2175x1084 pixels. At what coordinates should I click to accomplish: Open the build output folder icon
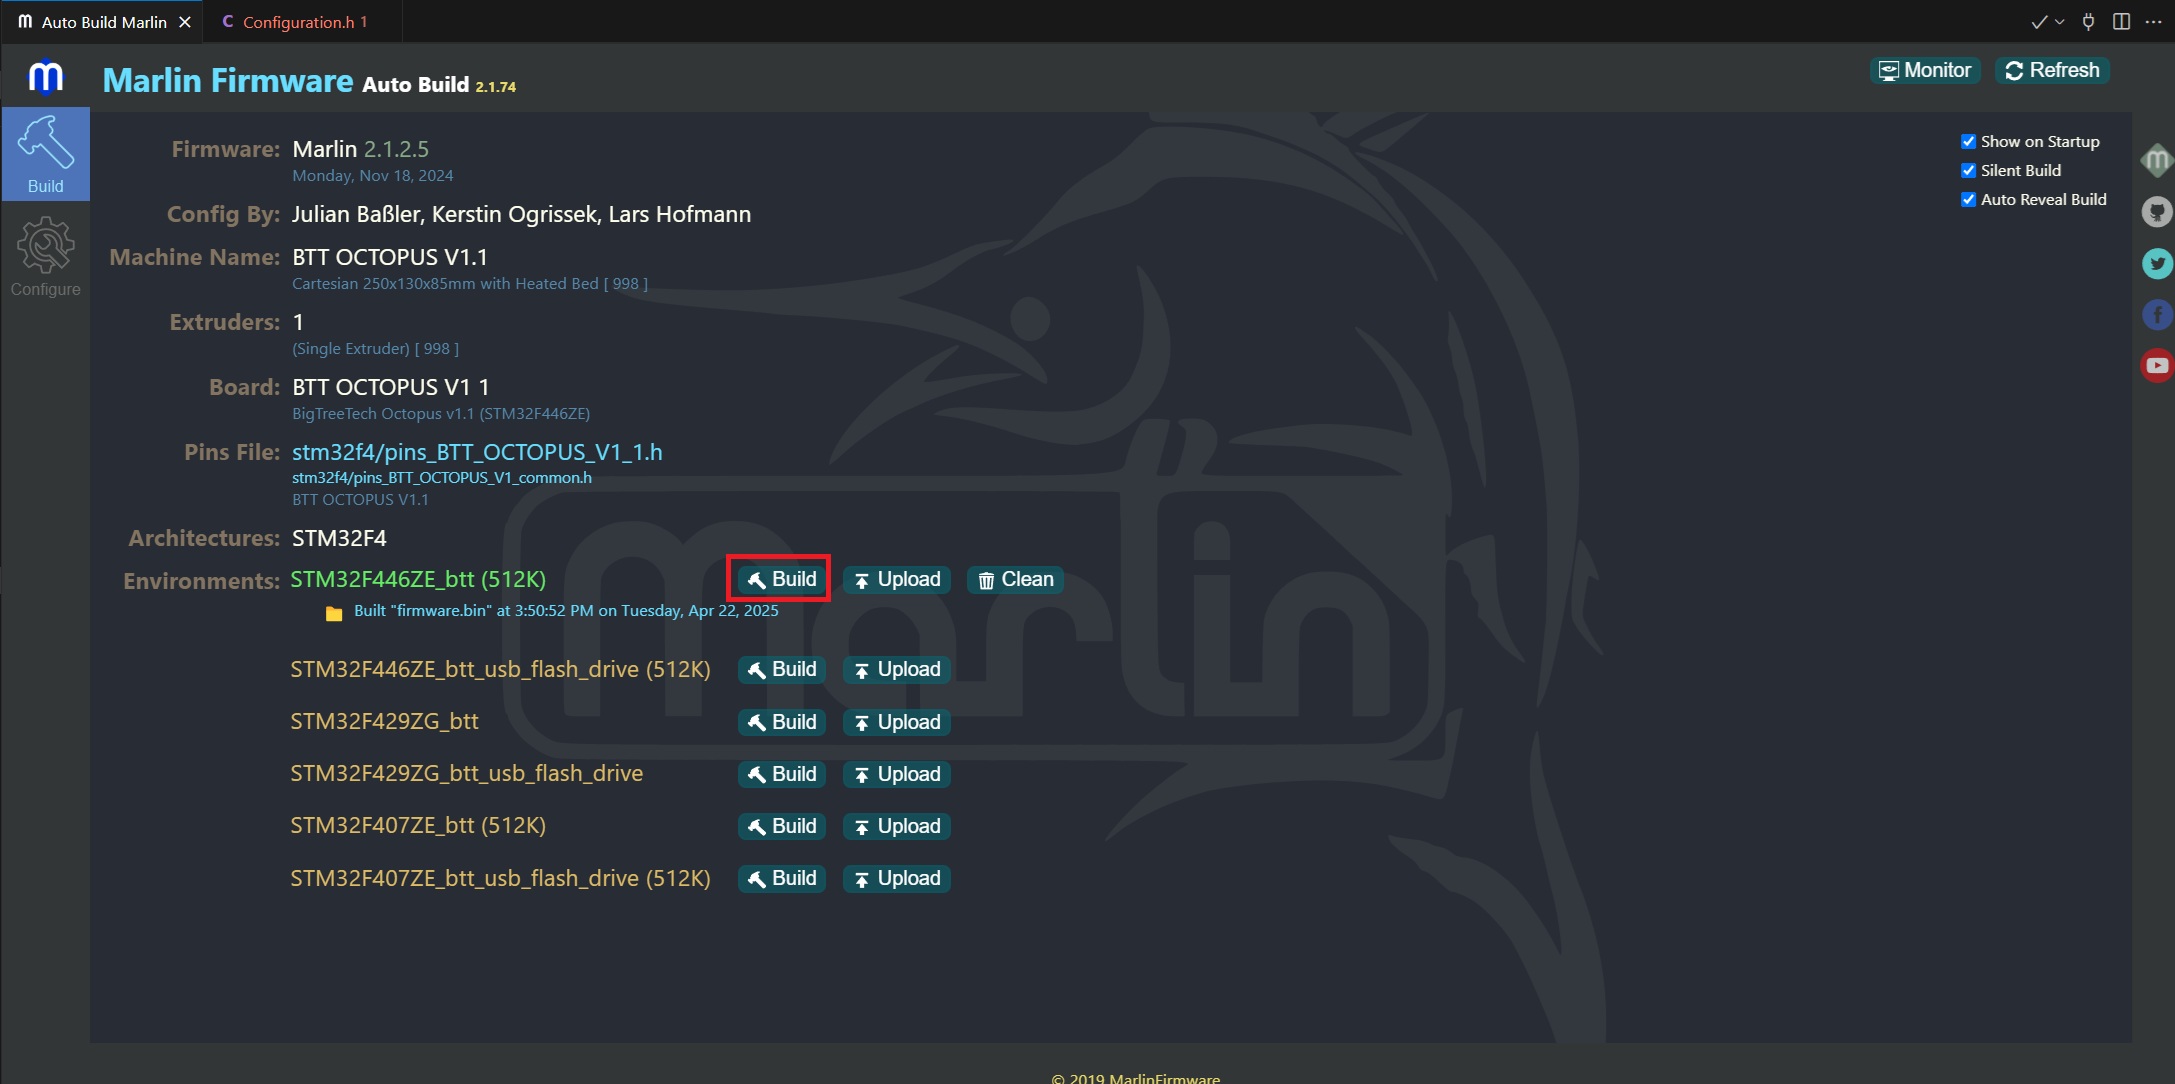point(334,613)
